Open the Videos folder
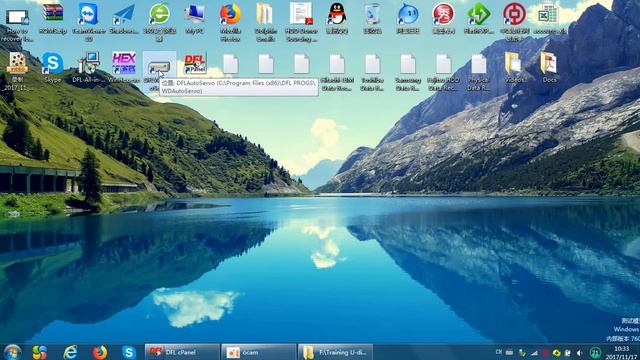640x360 pixels. [514, 68]
